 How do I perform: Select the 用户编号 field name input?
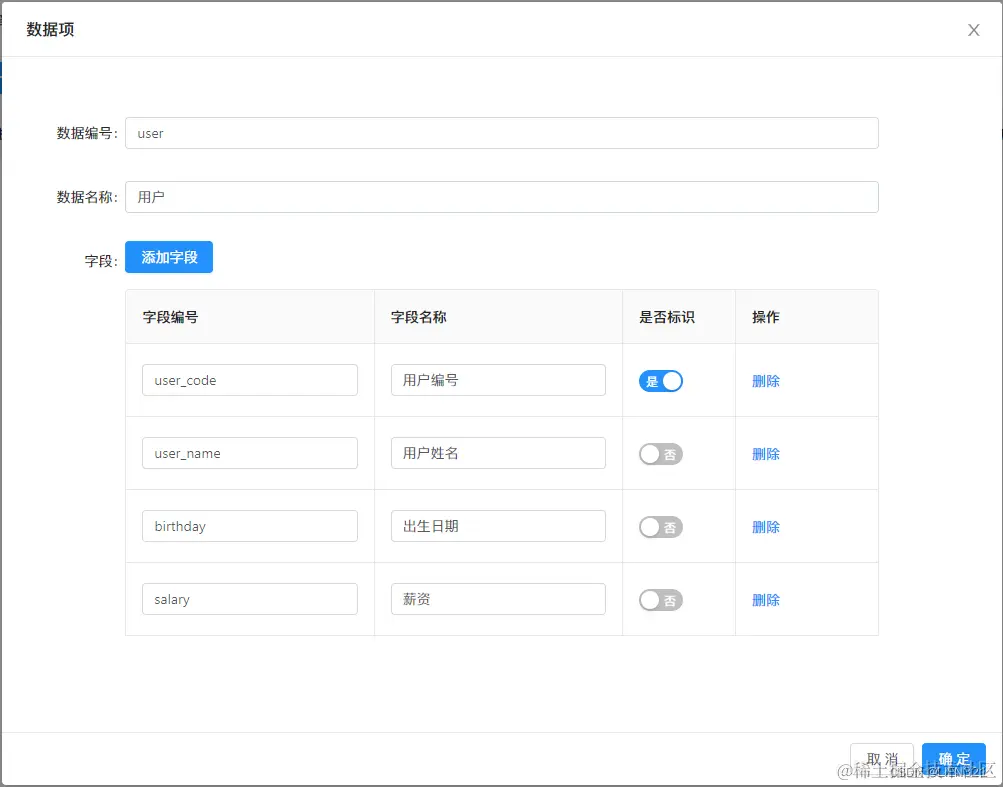tap(497, 380)
